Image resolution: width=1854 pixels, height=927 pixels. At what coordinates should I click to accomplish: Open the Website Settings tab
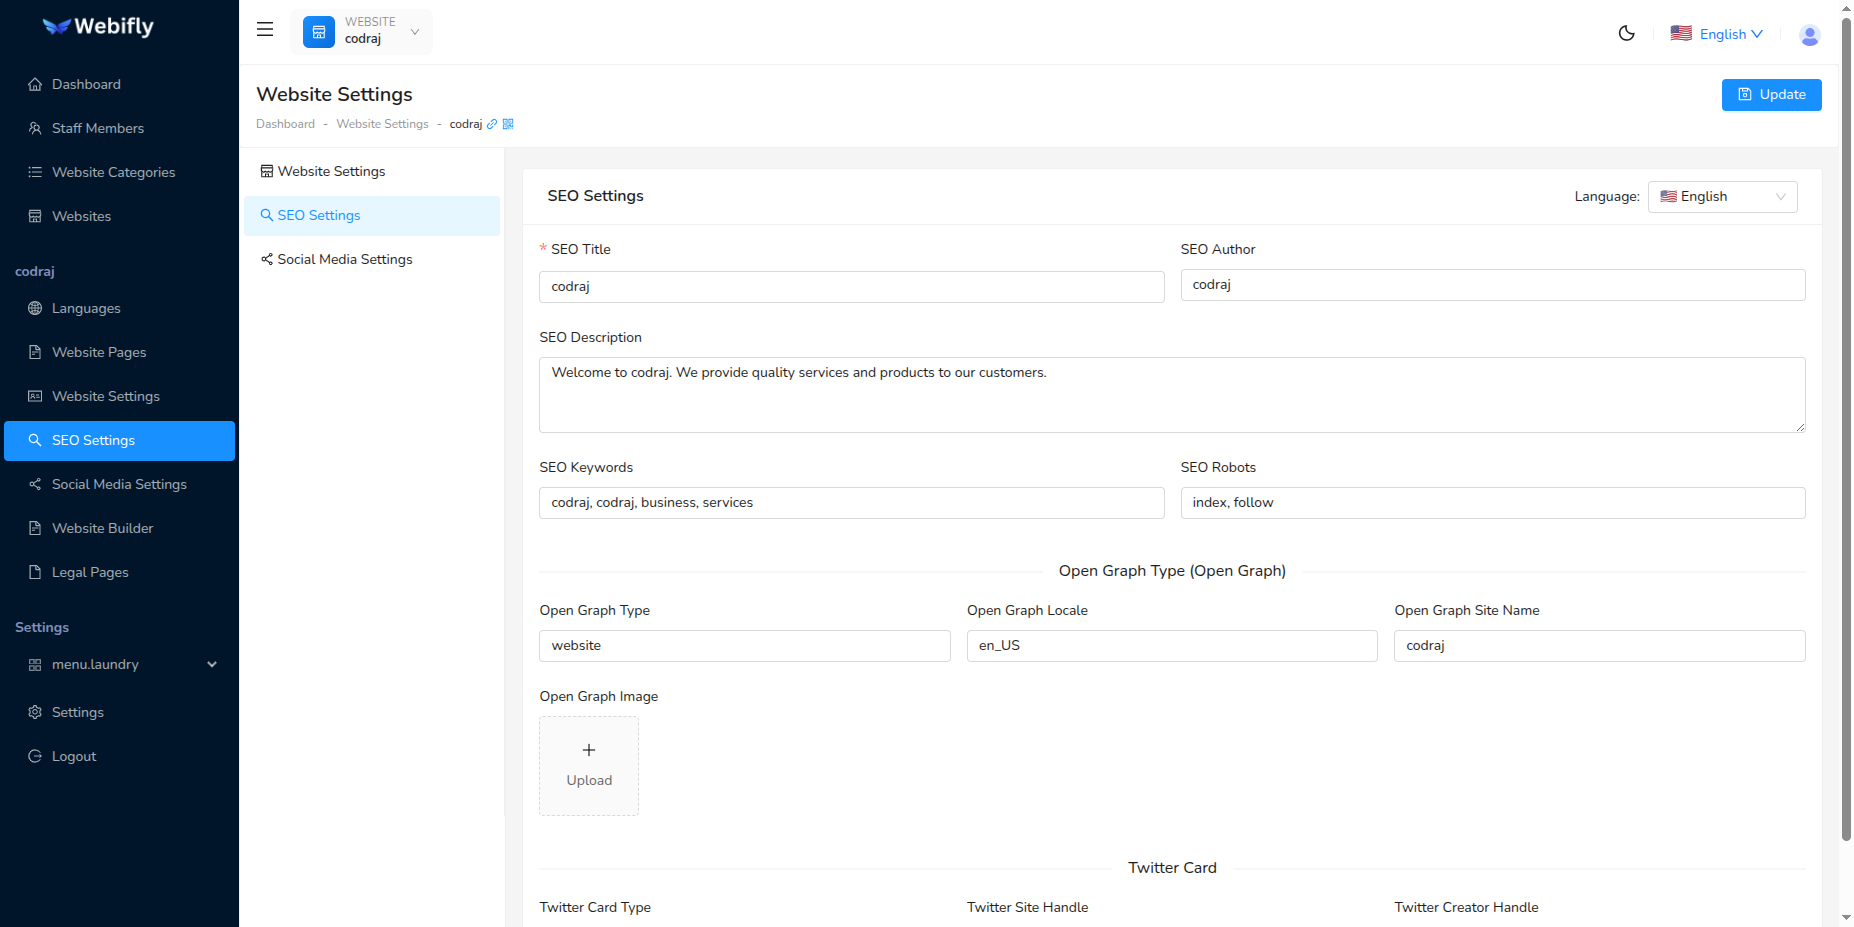coord(331,171)
